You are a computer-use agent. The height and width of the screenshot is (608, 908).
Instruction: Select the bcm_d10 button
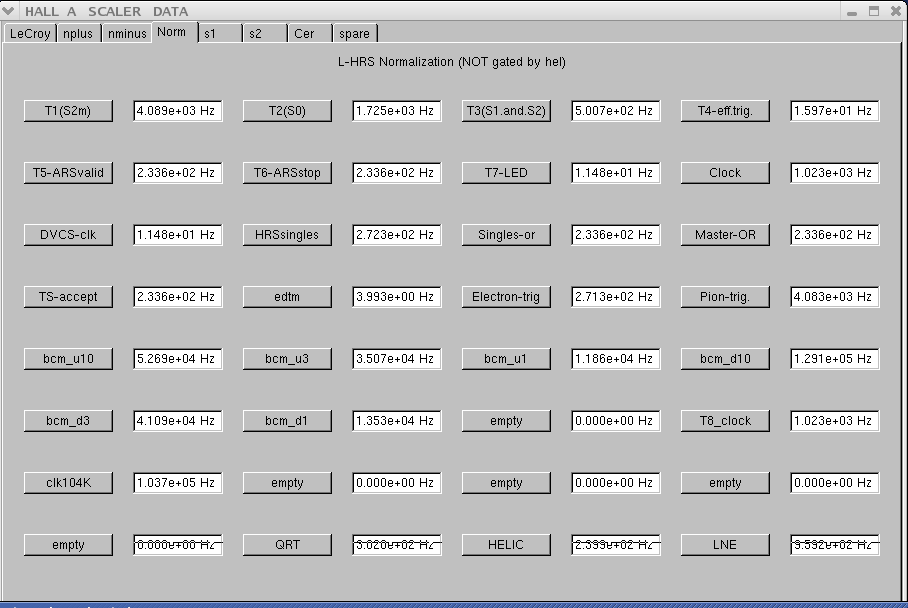[x=725, y=358]
